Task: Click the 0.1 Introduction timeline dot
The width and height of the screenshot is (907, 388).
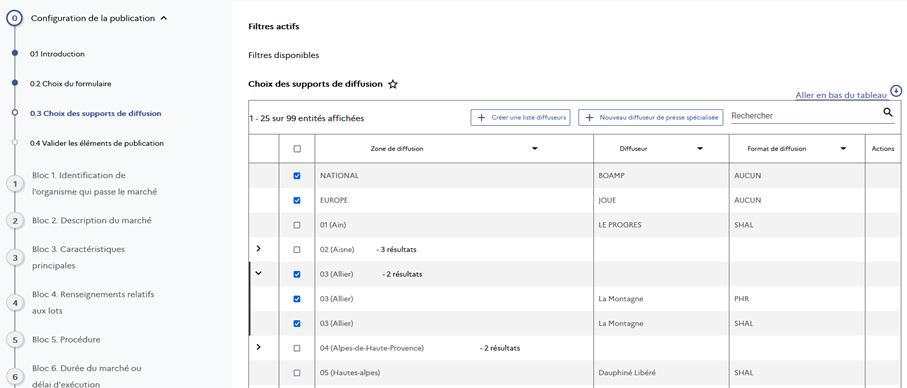Action: 14,54
